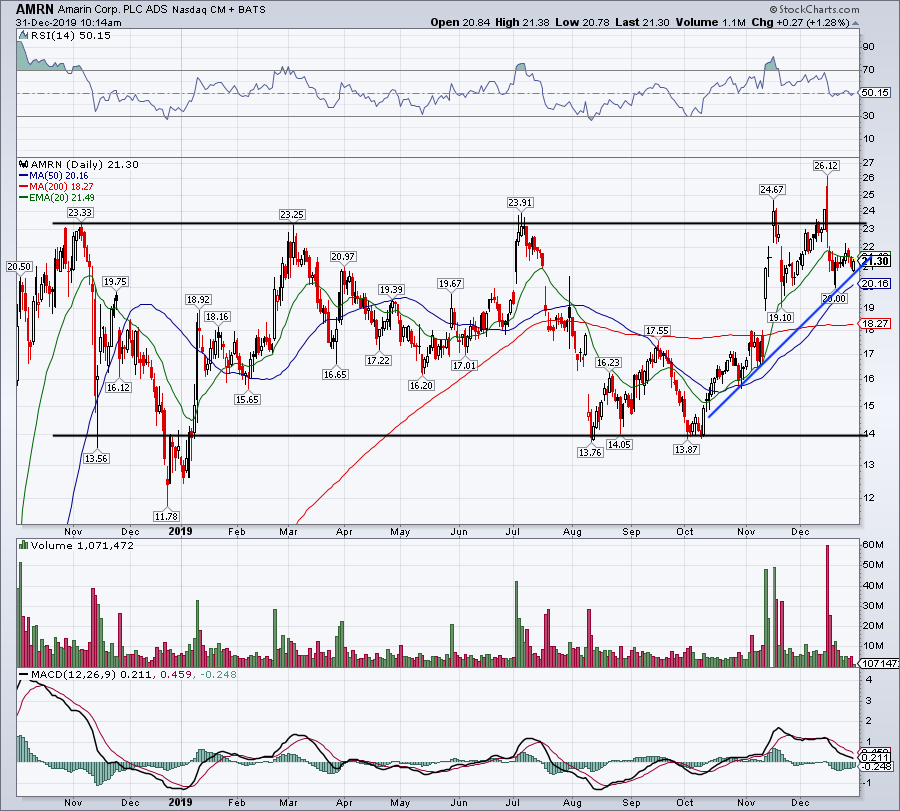This screenshot has width=900, height=811.
Task: Click the 2019 year label under MACD panel
Action: click(x=180, y=802)
